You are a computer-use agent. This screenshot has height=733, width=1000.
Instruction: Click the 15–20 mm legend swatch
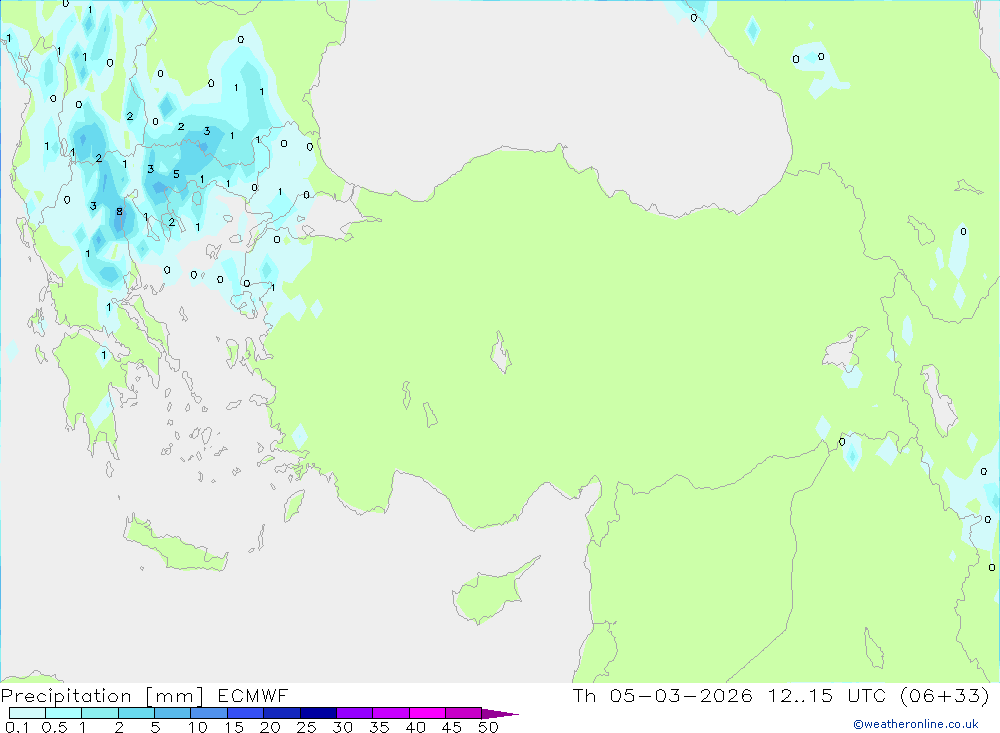(x=245, y=713)
